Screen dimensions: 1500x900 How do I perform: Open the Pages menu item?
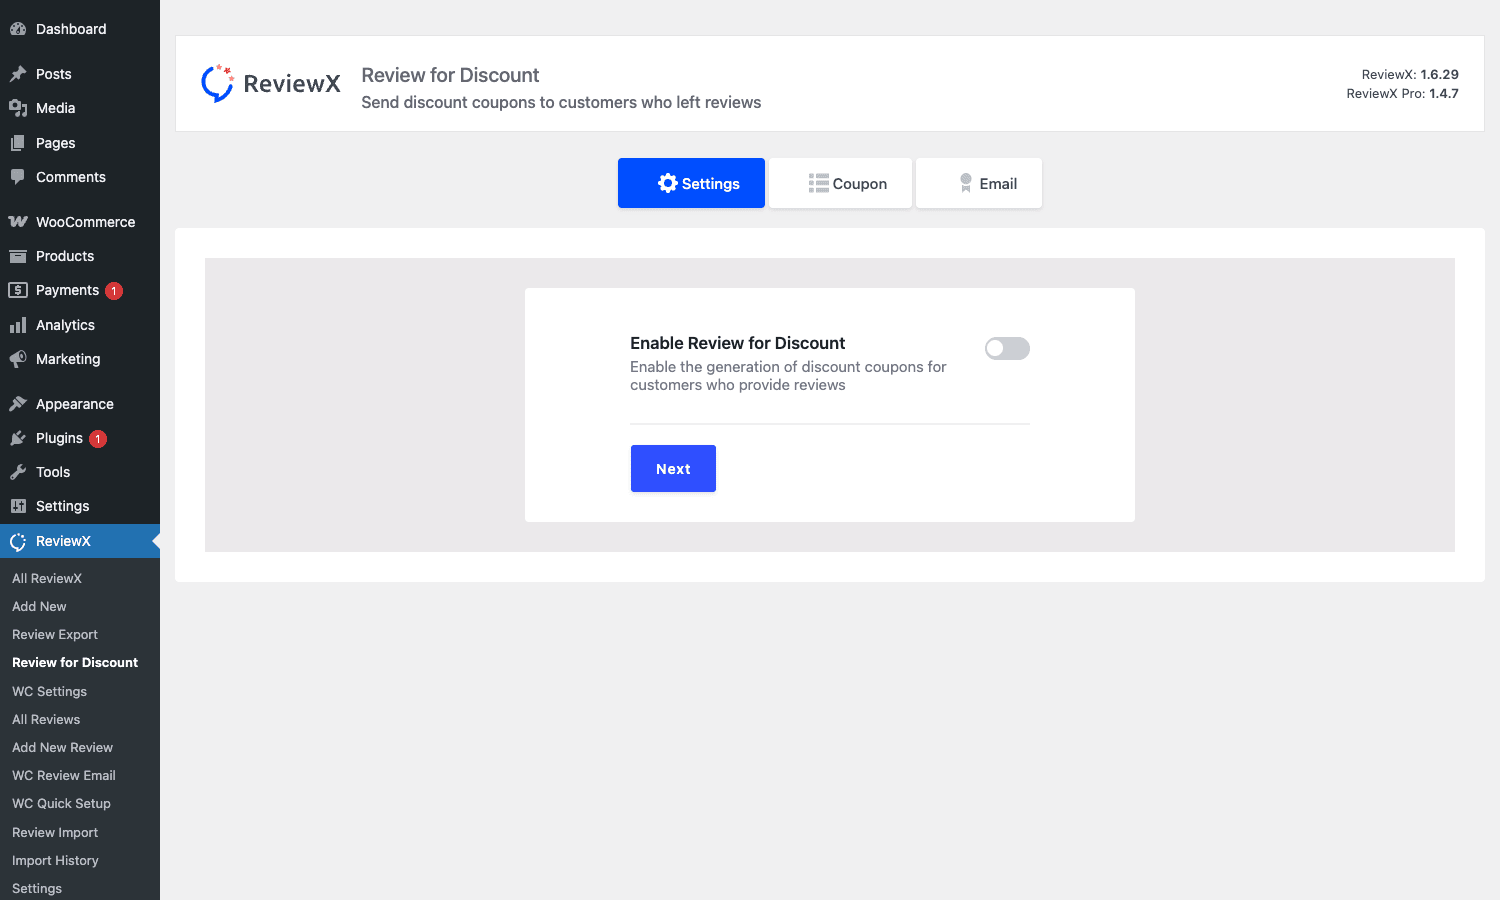pyautogui.click(x=80, y=143)
